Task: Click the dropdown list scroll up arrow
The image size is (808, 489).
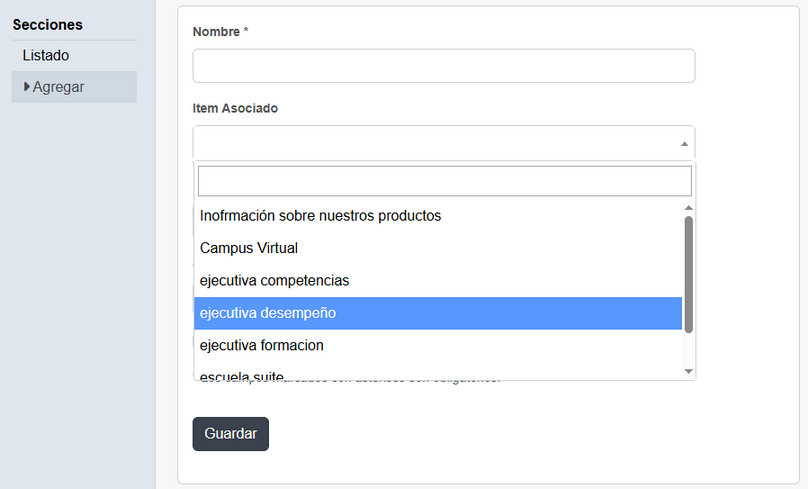Action: 688,207
